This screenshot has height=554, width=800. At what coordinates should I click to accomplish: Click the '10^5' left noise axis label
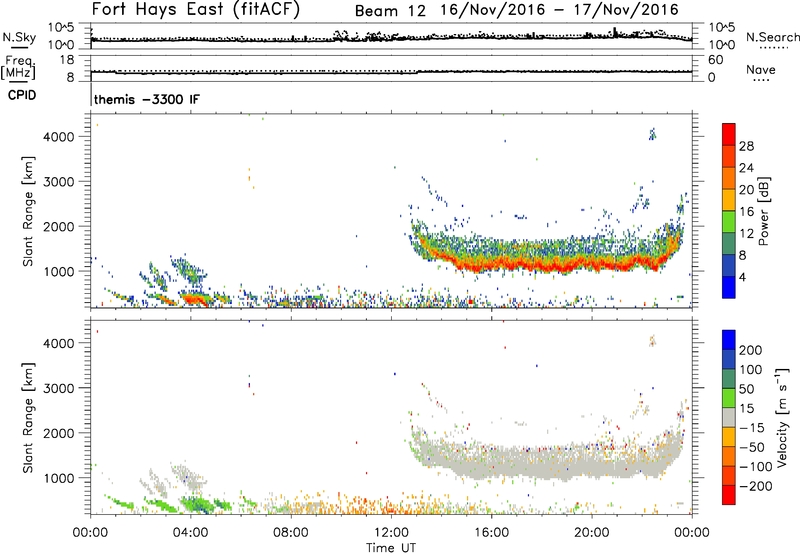pyautogui.click(x=61, y=27)
